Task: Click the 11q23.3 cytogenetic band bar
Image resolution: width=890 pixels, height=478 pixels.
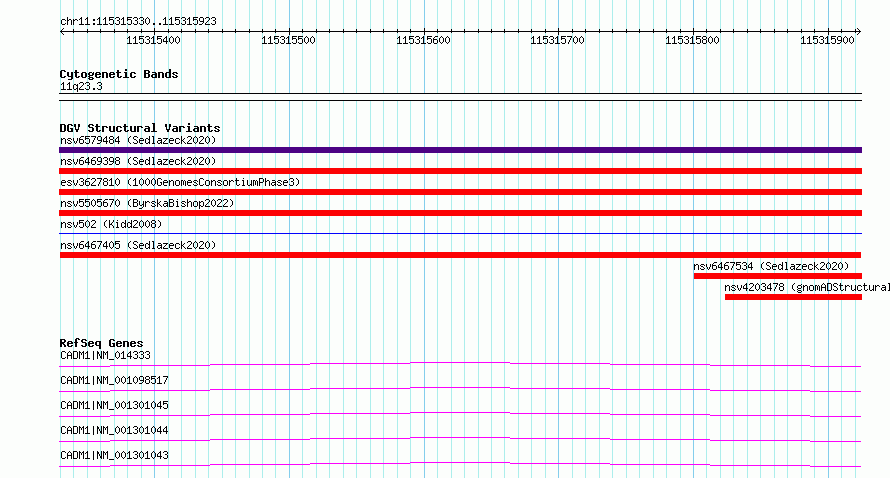Action: tap(460, 97)
